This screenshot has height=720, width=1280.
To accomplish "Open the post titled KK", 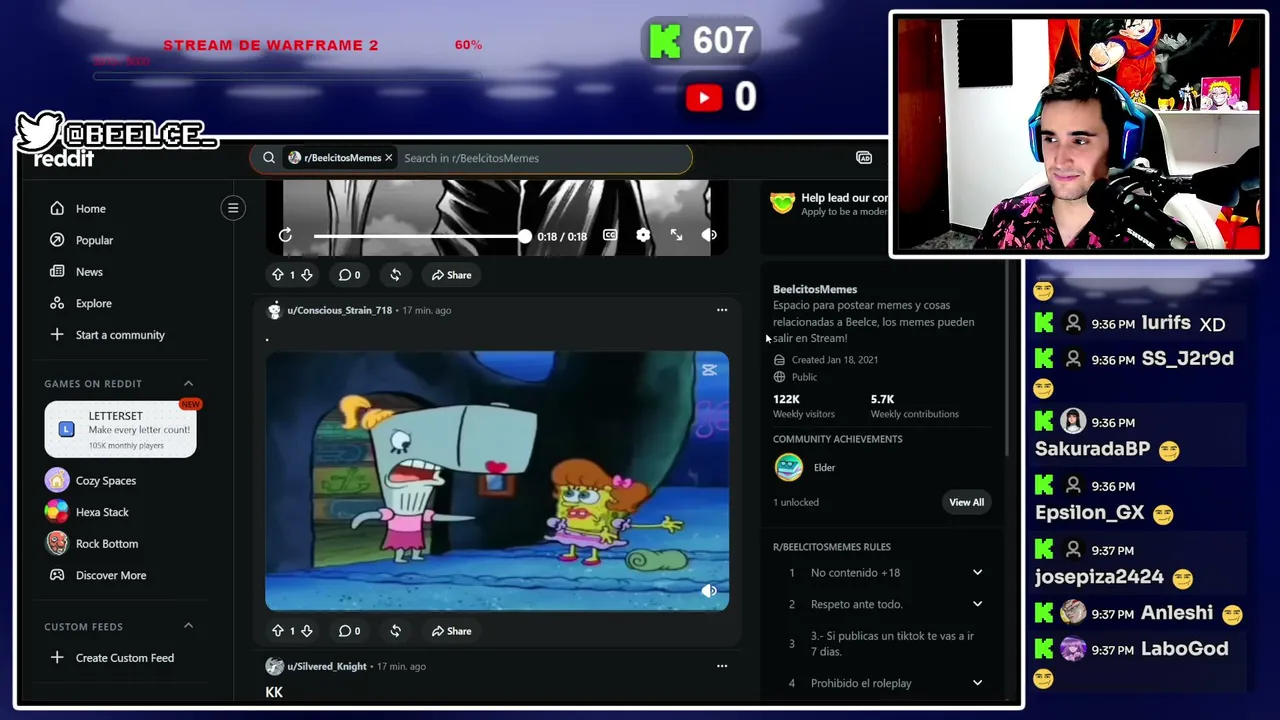I will tap(274, 692).
